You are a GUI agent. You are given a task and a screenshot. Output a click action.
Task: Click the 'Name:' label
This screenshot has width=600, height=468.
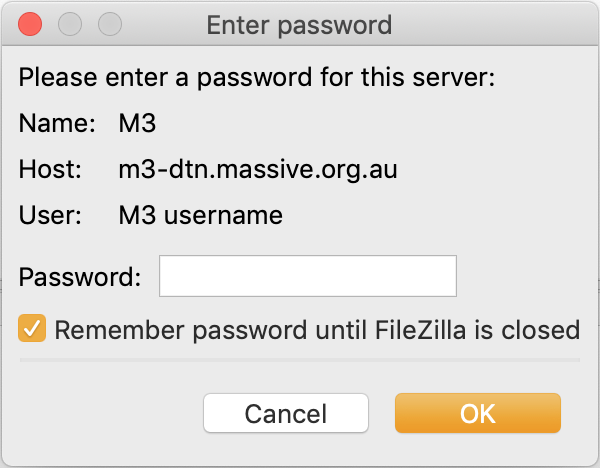[57, 125]
